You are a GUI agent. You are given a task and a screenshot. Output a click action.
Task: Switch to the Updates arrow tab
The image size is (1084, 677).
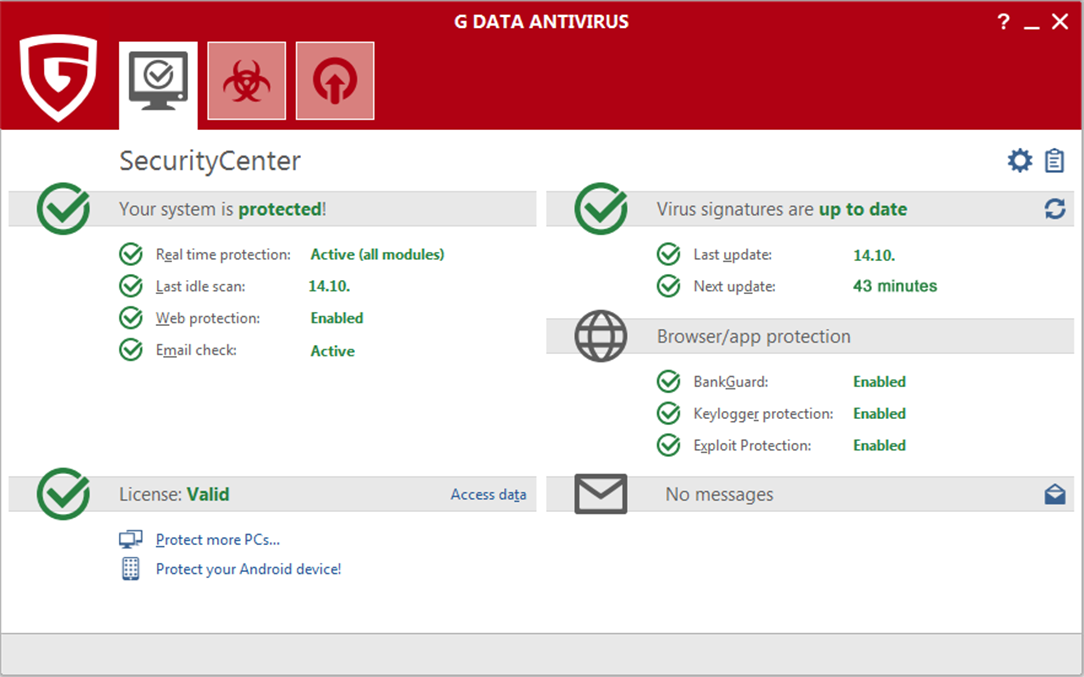(x=335, y=81)
